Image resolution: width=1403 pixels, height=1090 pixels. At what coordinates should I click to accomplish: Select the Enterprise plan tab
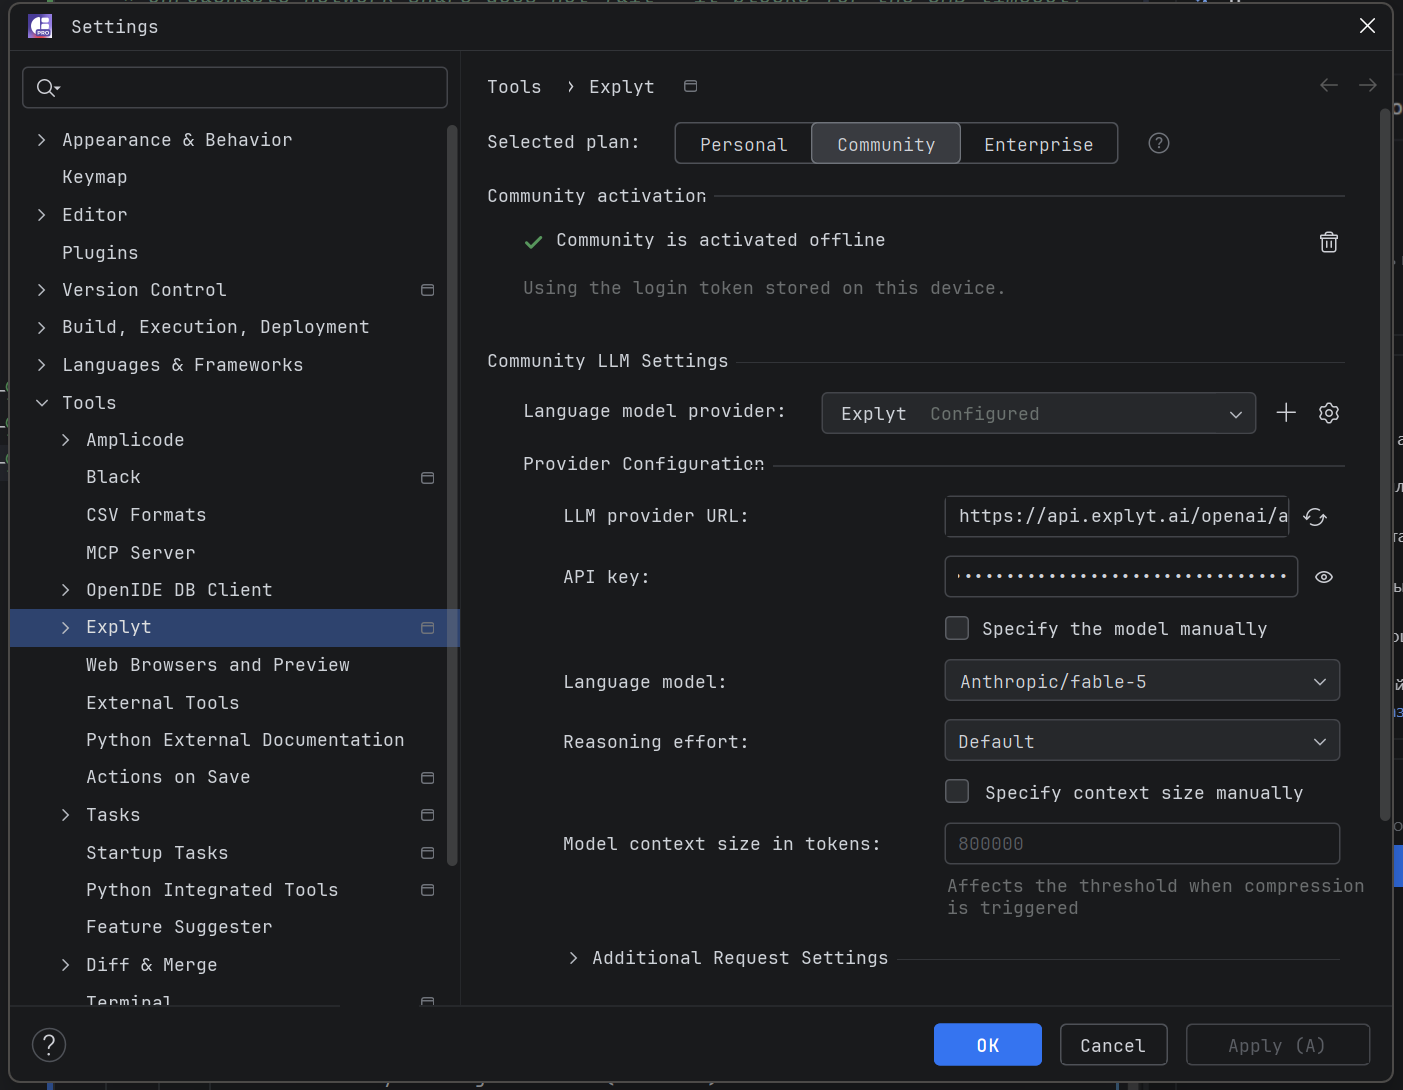coord(1039,144)
